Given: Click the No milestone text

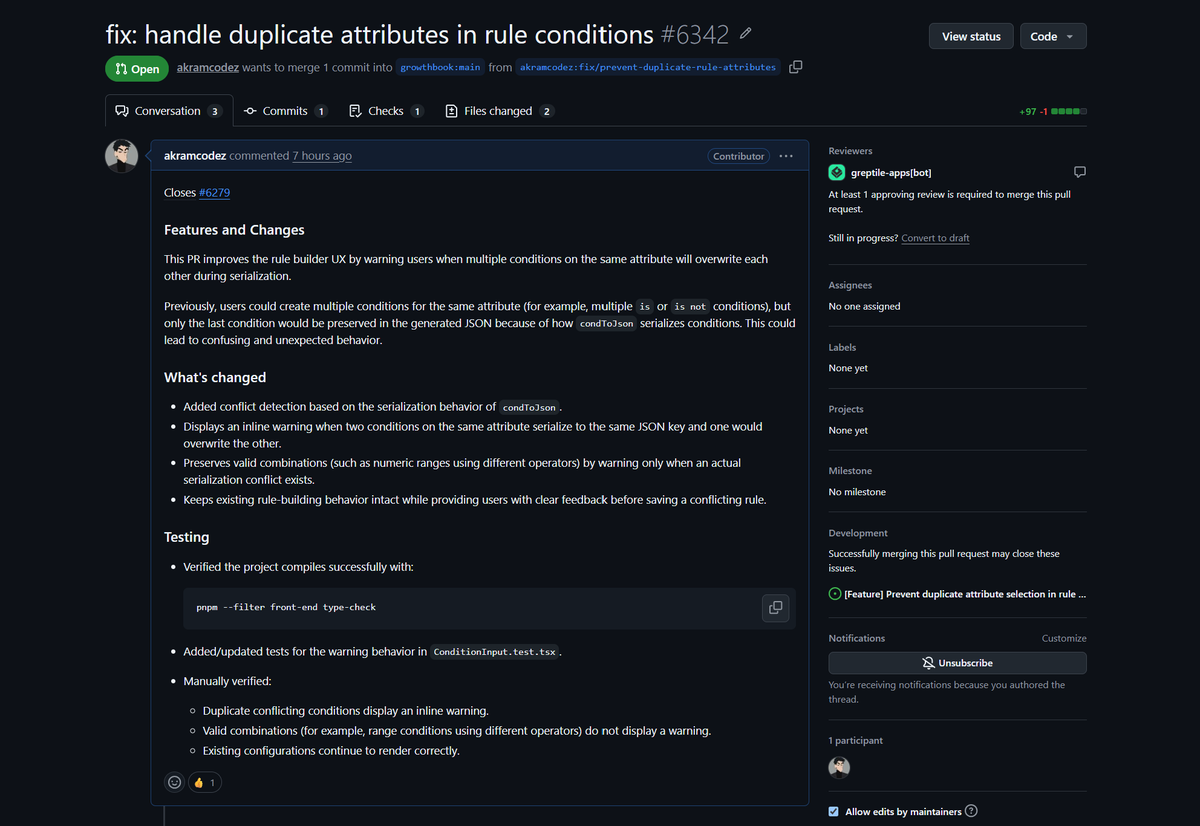Looking at the screenshot, I should (x=857, y=492).
